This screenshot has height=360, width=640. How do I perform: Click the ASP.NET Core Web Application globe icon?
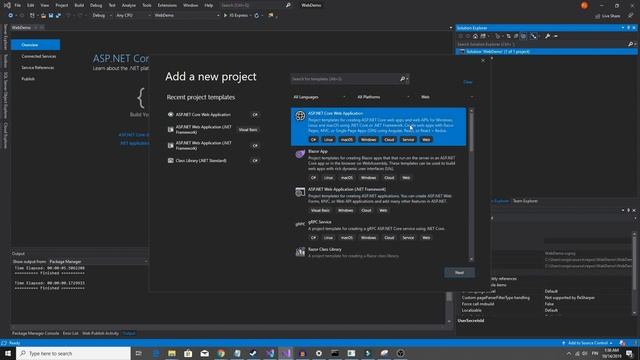click(x=300, y=116)
